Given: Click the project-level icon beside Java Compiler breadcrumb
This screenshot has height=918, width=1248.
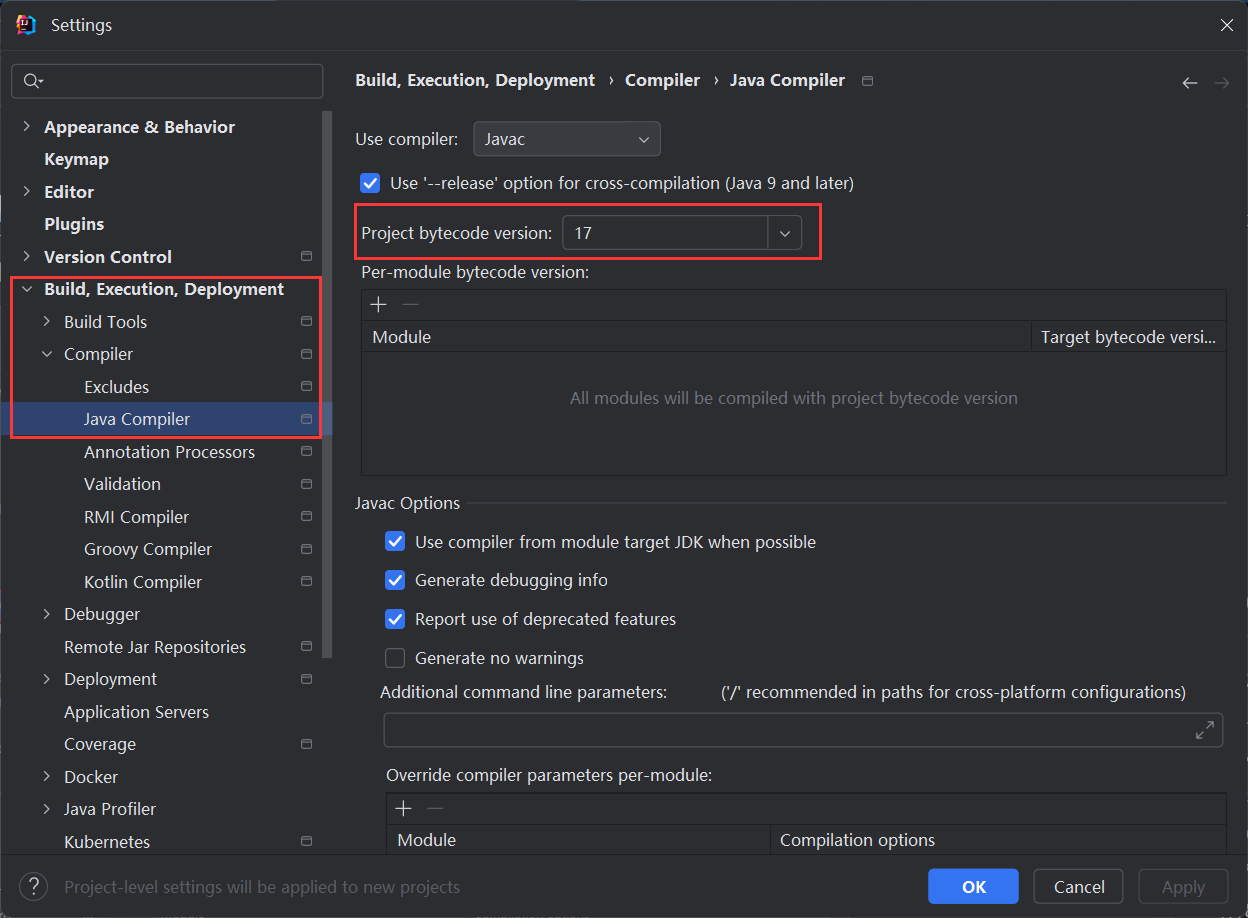Looking at the screenshot, I should click(867, 81).
